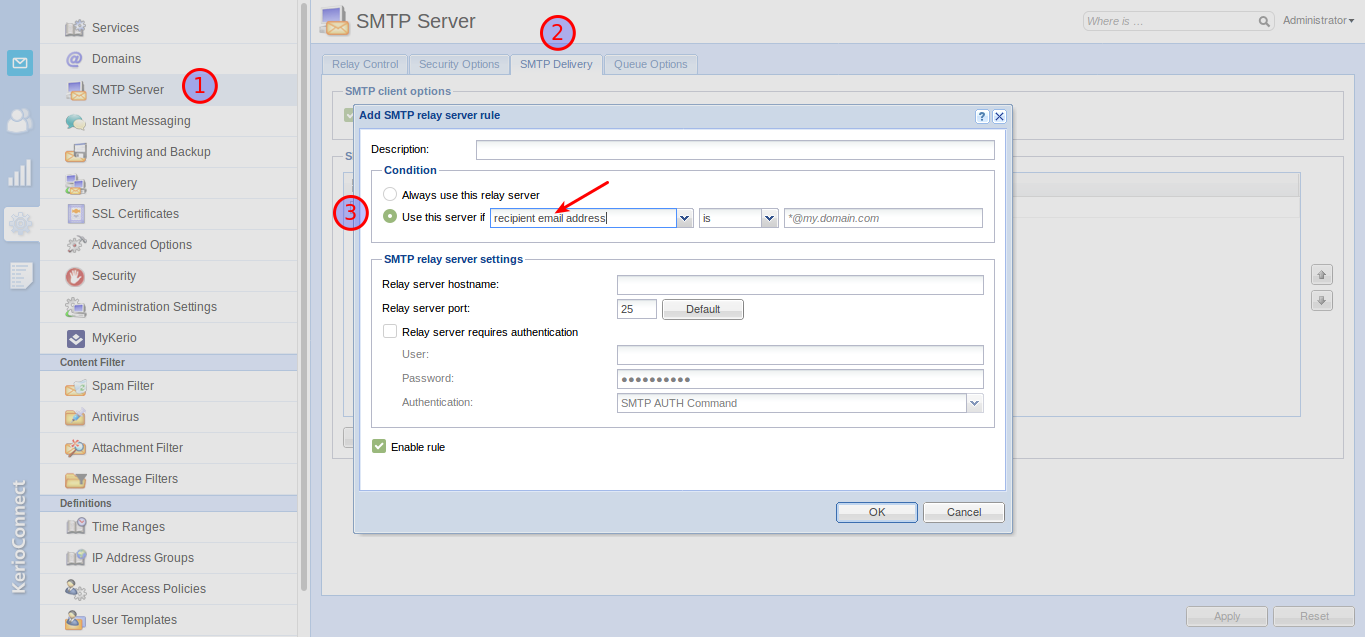Expand the recipient email address condition dropdown
This screenshot has width=1365, height=637.
[x=685, y=218]
